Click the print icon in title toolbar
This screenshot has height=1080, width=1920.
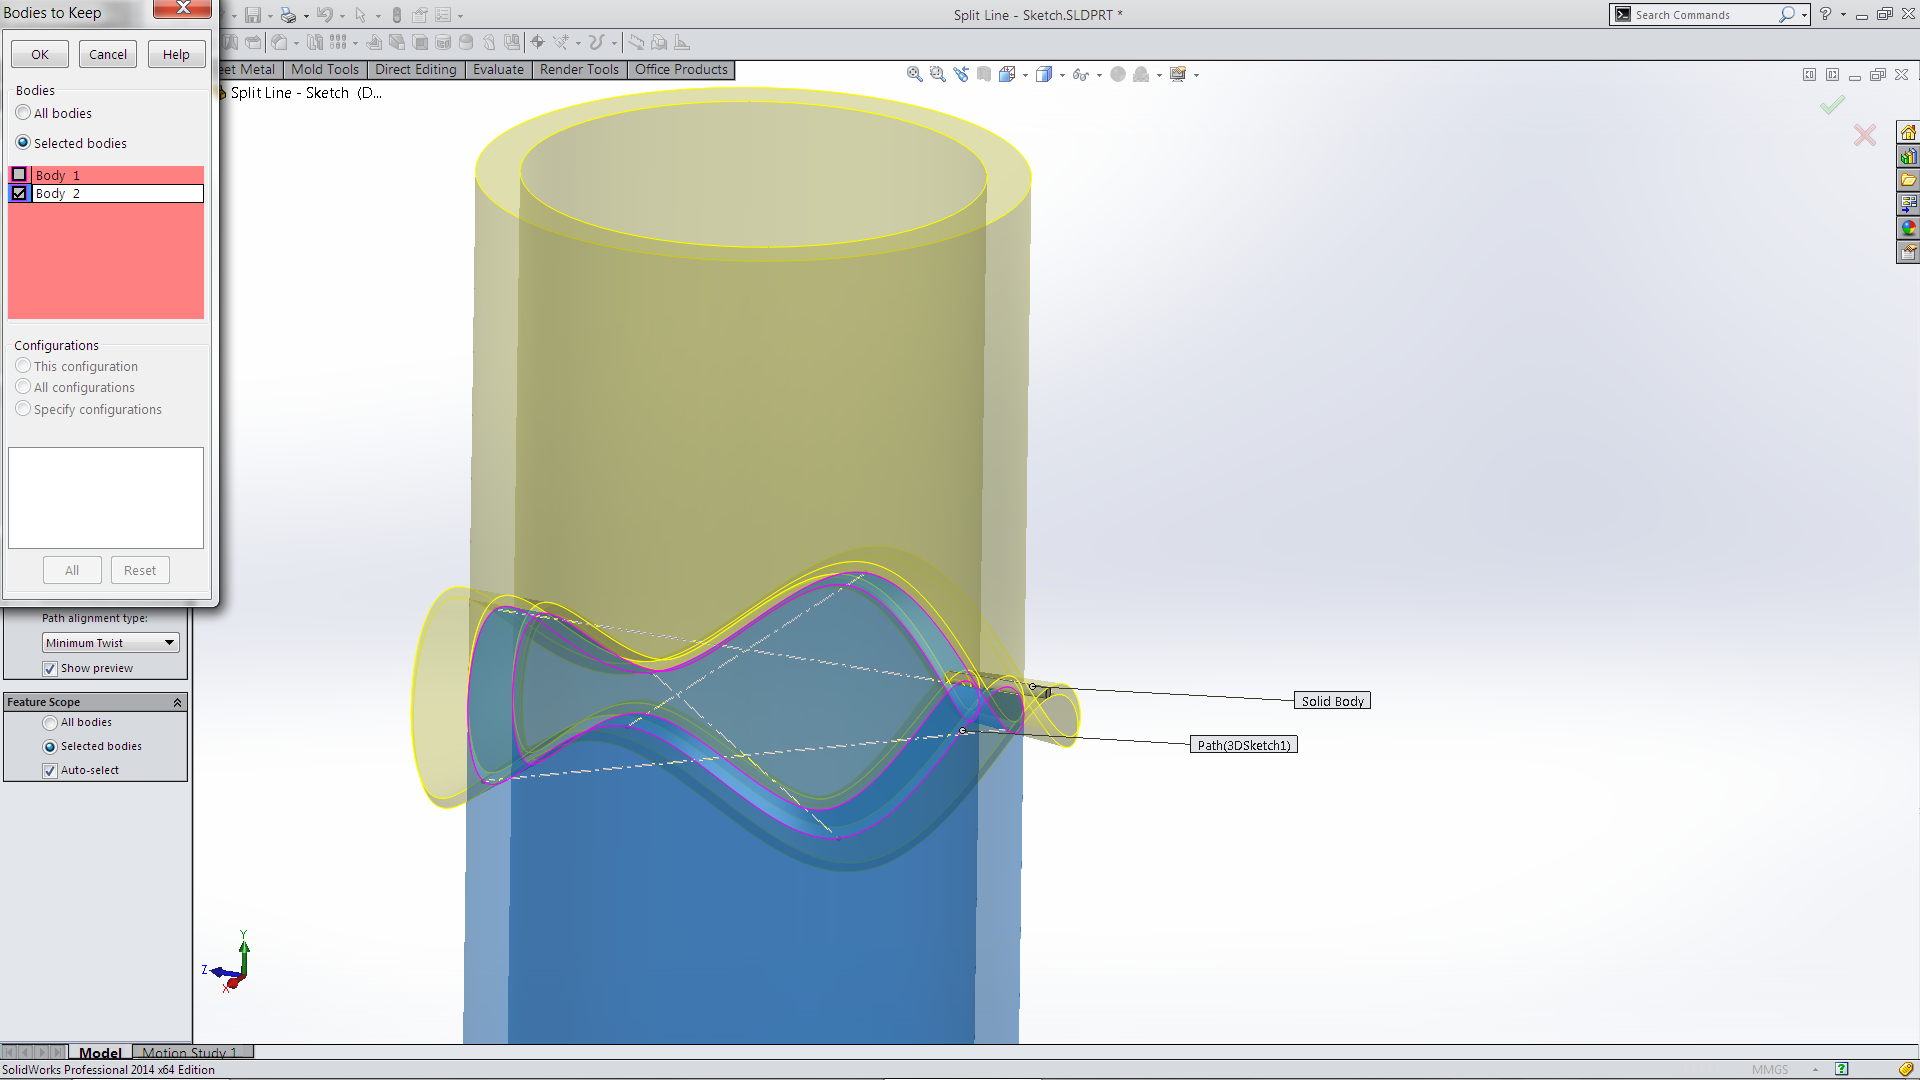coord(288,15)
